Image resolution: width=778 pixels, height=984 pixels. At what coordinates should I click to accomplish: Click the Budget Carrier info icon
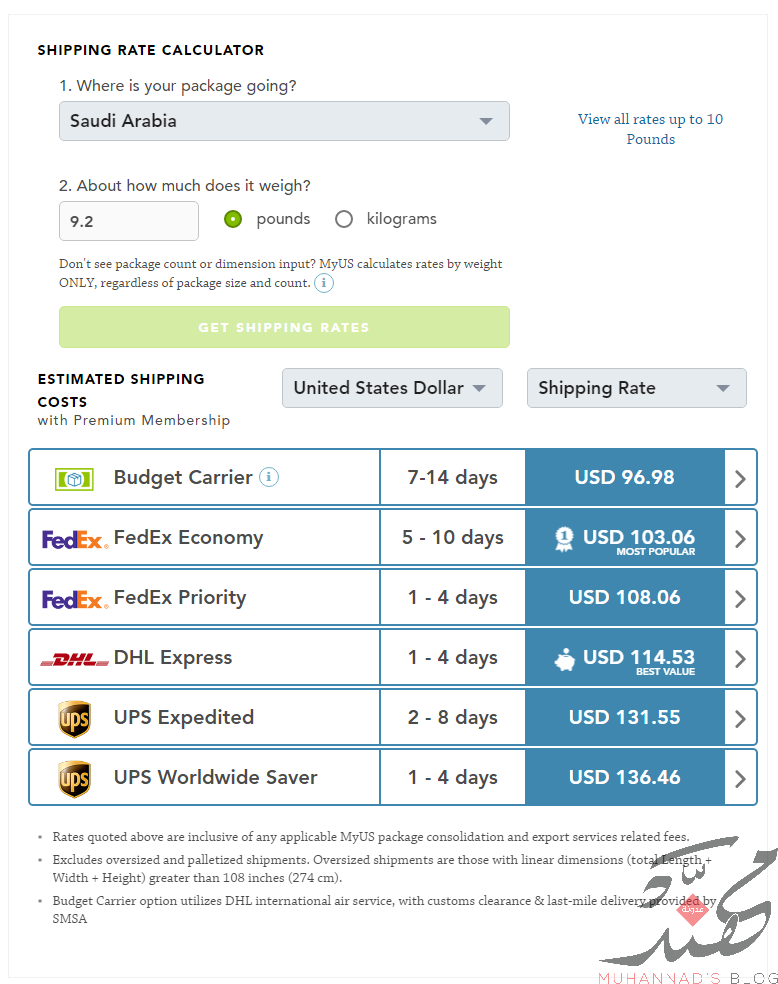269,477
